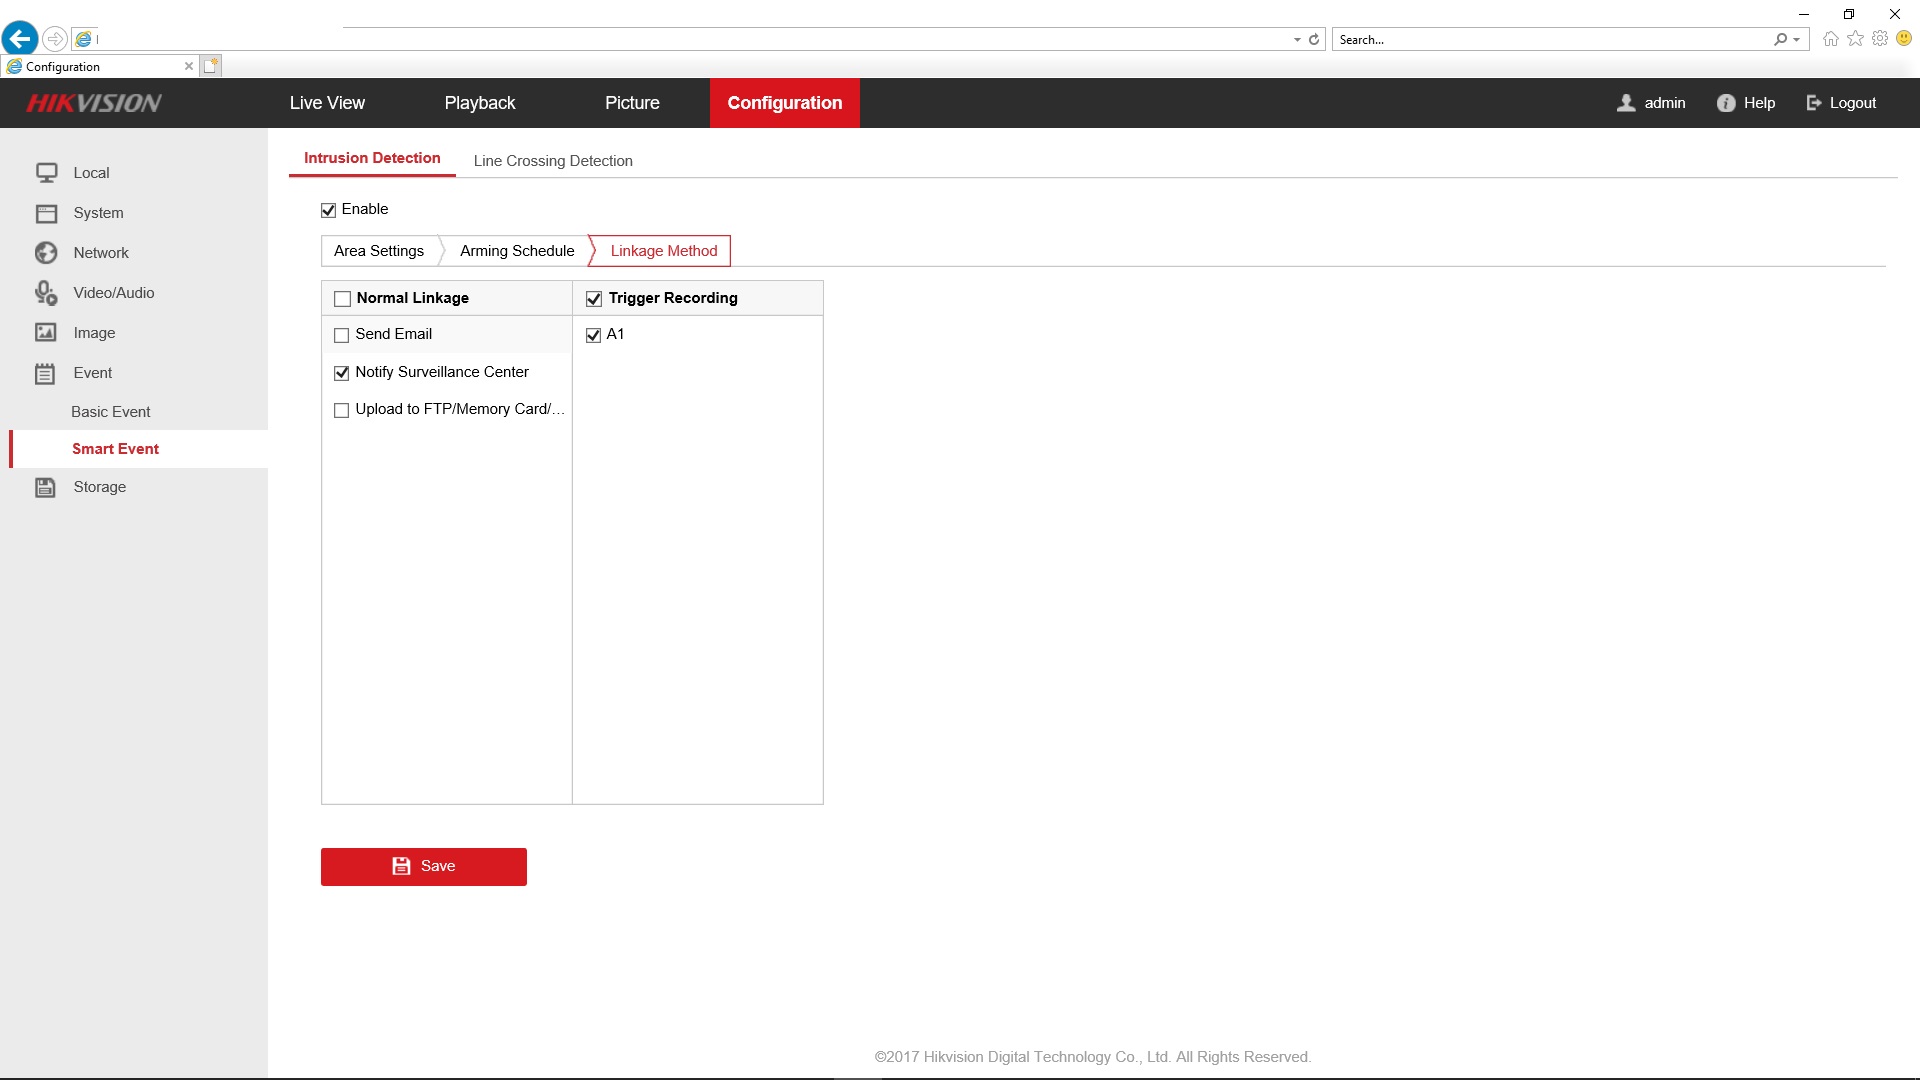Click the Network globe icon
This screenshot has height=1080, width=1920.
[46, 253]
